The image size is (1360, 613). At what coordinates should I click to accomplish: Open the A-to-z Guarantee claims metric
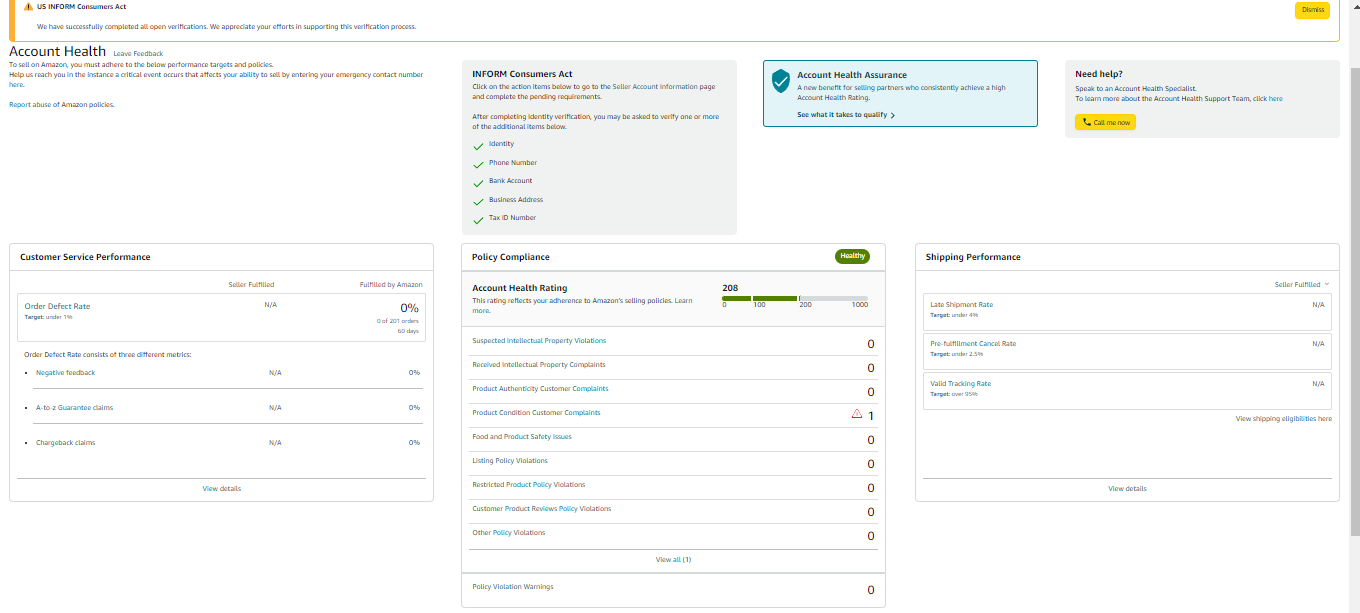(74, 408)
